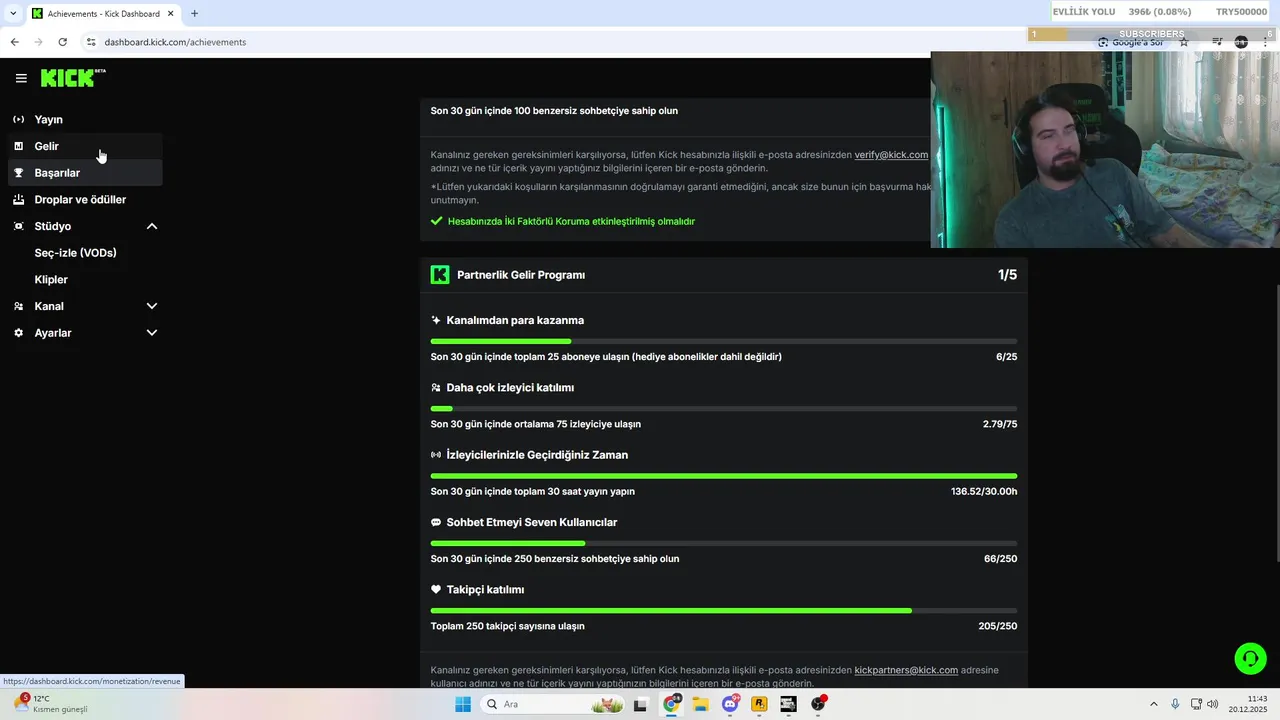The image size is (1280, 720).
Task: Open File Explorer from the taskbar
Action: 700,704
